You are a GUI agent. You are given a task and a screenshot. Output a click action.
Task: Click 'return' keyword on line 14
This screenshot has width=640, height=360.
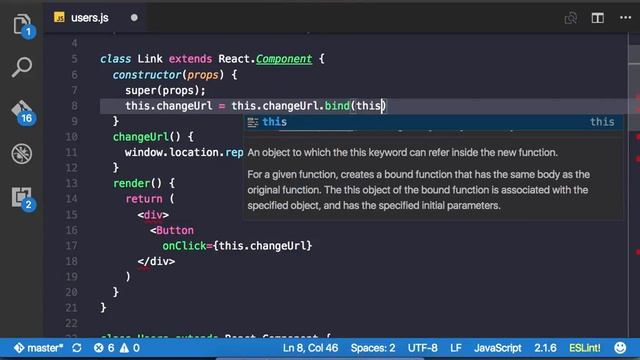pyautogui.click(x=144, y=199)
